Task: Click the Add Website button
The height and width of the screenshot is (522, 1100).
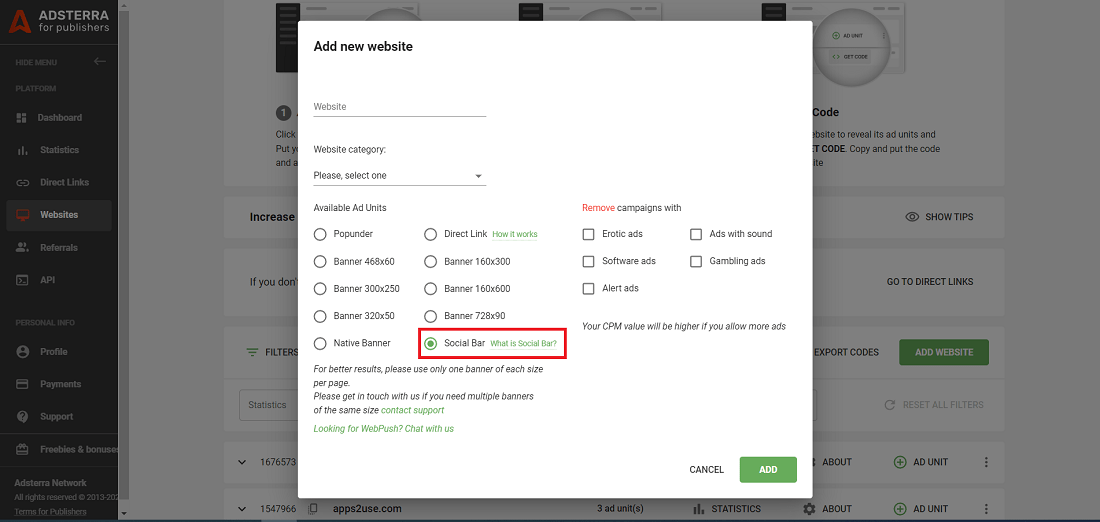Action: (x=944, y=352)
